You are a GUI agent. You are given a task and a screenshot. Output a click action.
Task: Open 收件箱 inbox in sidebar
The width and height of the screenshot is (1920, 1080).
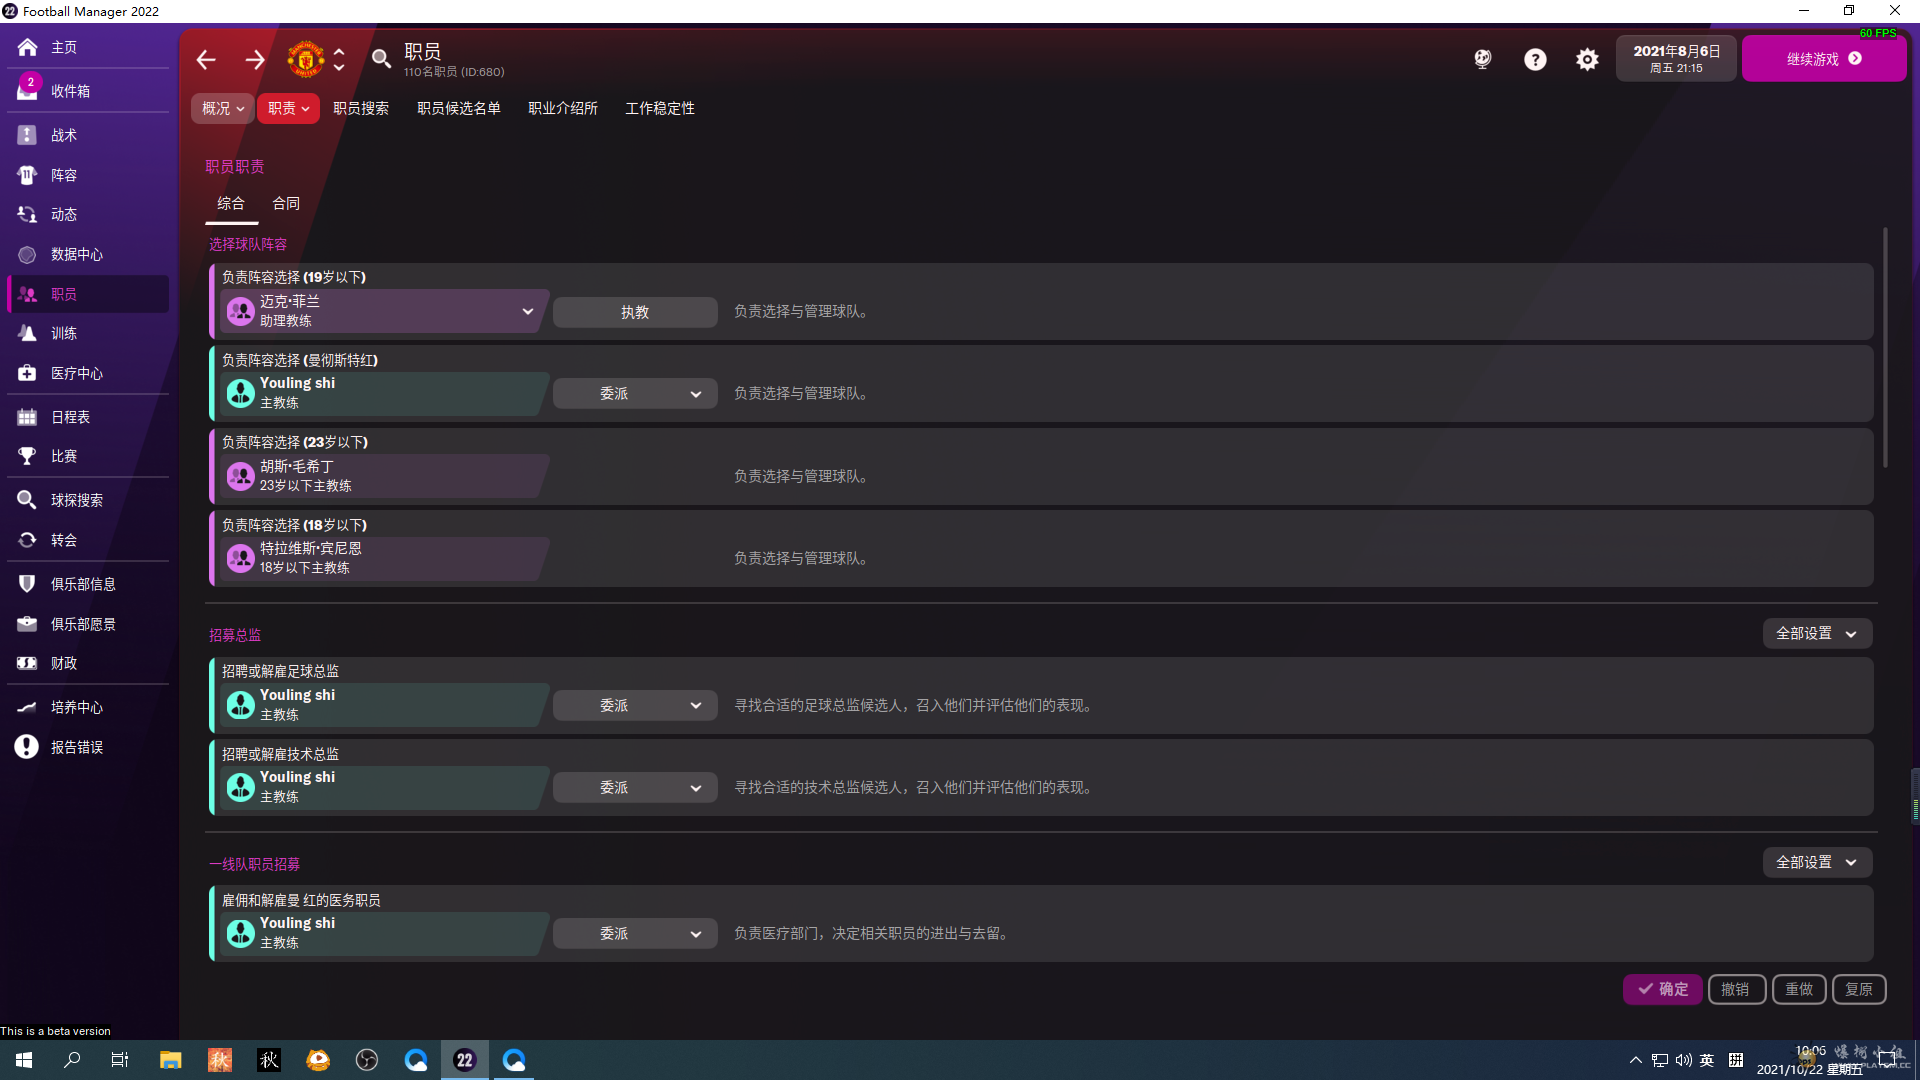(x=88, y=91)
